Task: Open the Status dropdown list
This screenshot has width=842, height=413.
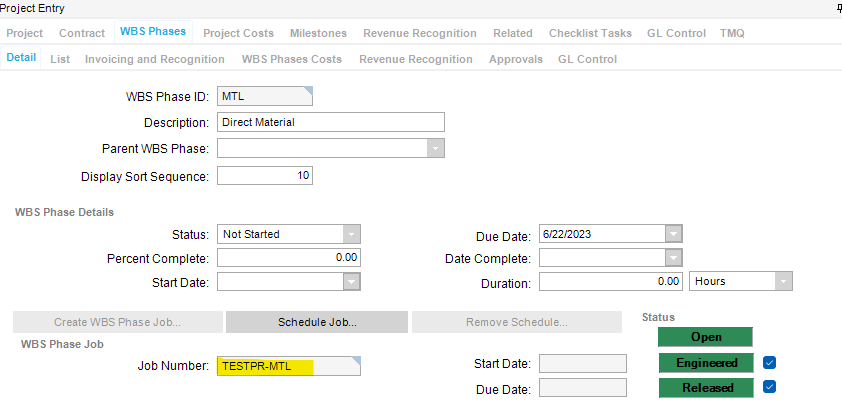Action: click(x=351, y=234)
